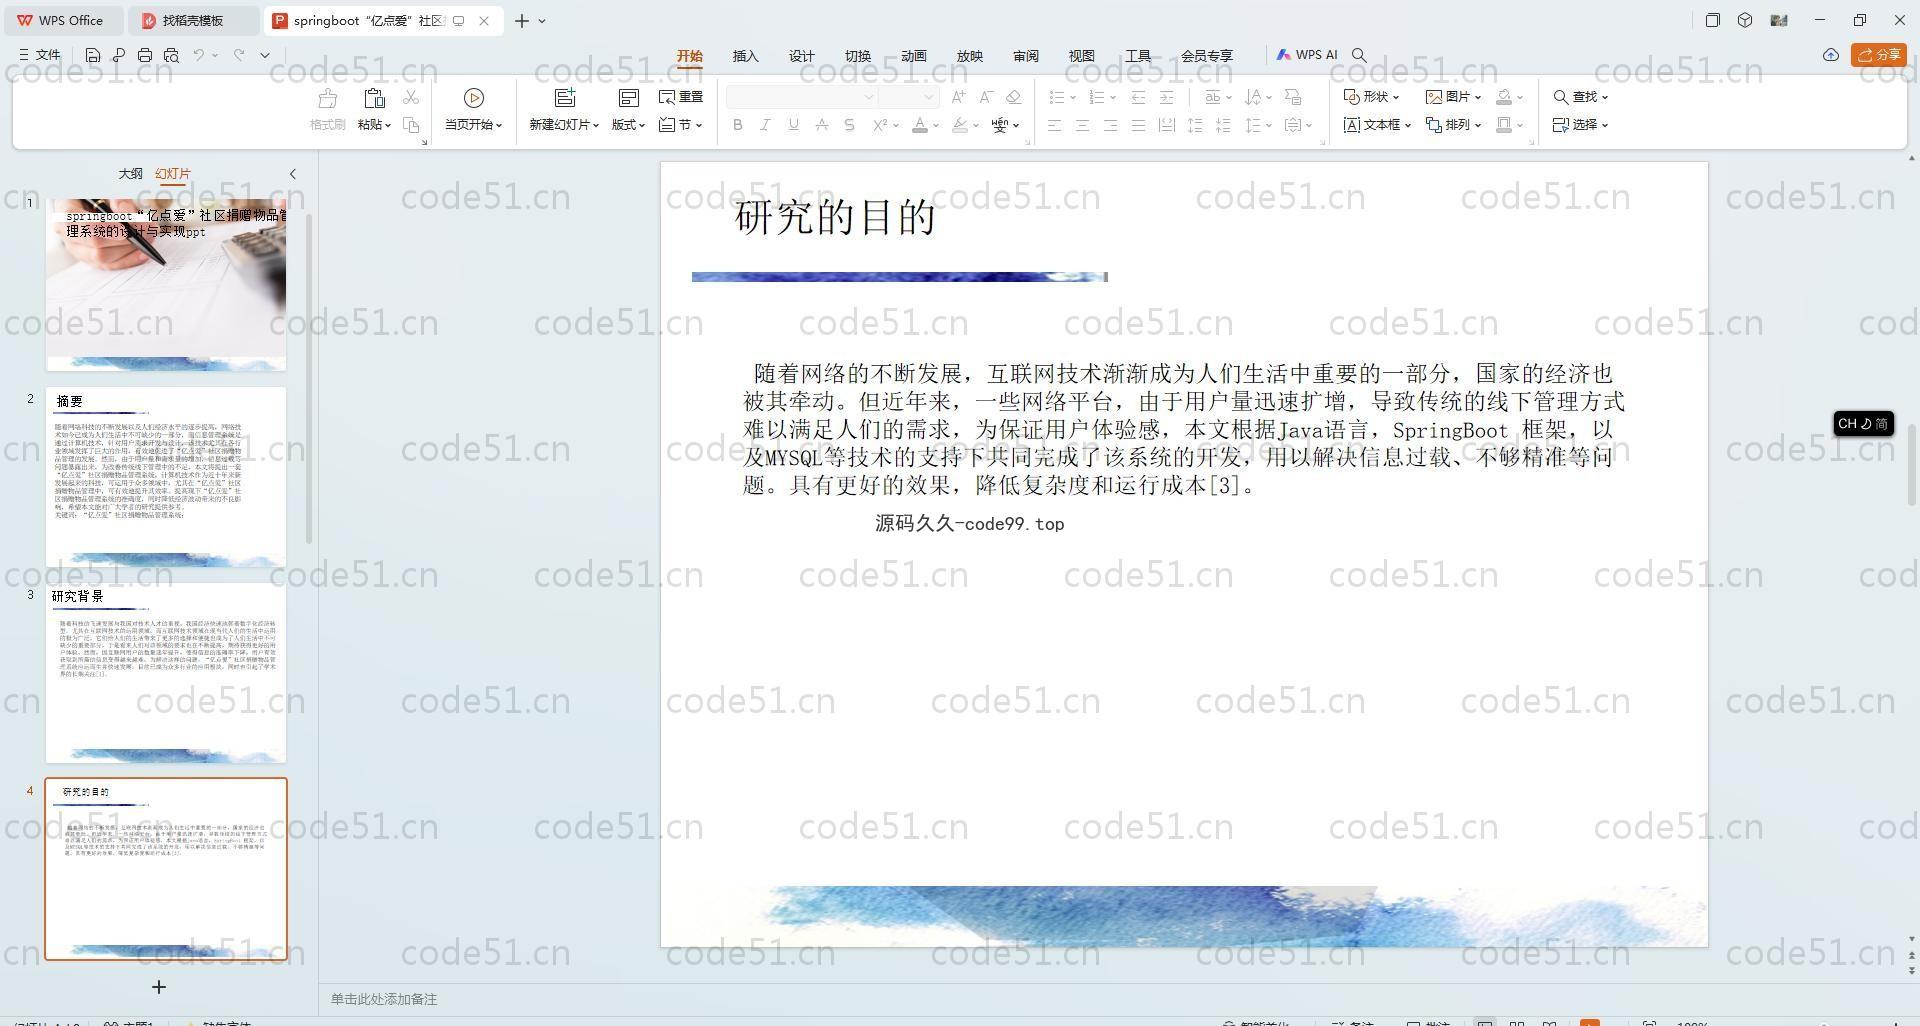Click Export to PDF icon in quick toolbar
1920x1026 pixels.
tap(119, 55)
